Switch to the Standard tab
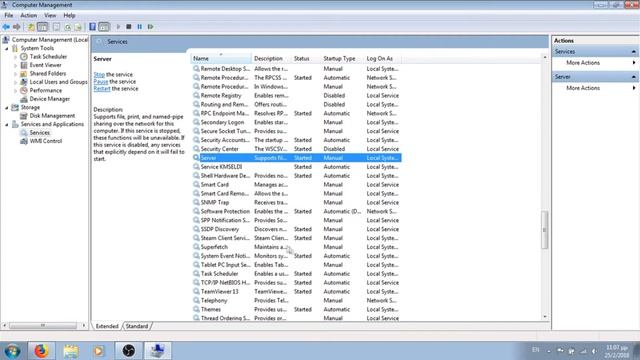Viewport: 640px width, 360px height. (137, 326)
